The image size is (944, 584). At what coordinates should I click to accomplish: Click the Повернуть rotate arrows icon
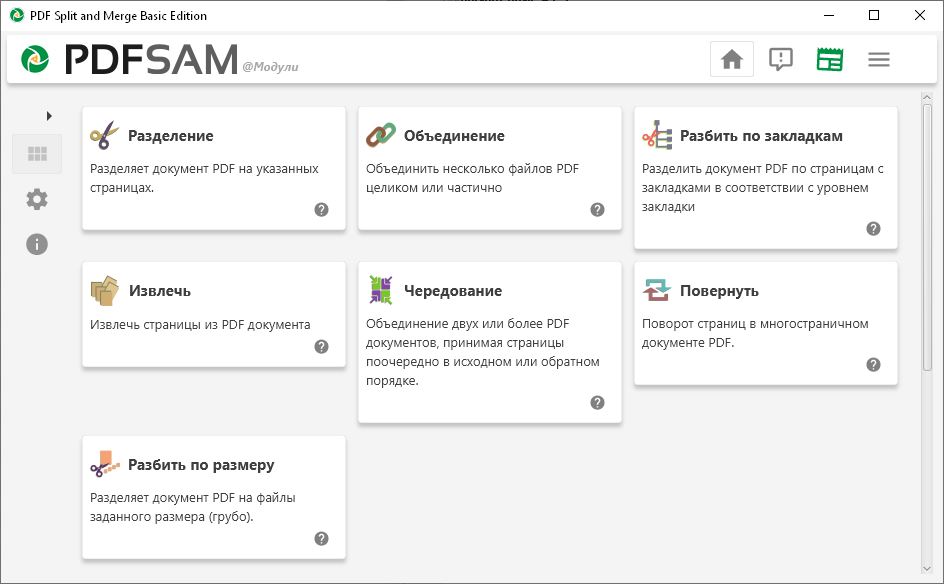tap(656, 291)
